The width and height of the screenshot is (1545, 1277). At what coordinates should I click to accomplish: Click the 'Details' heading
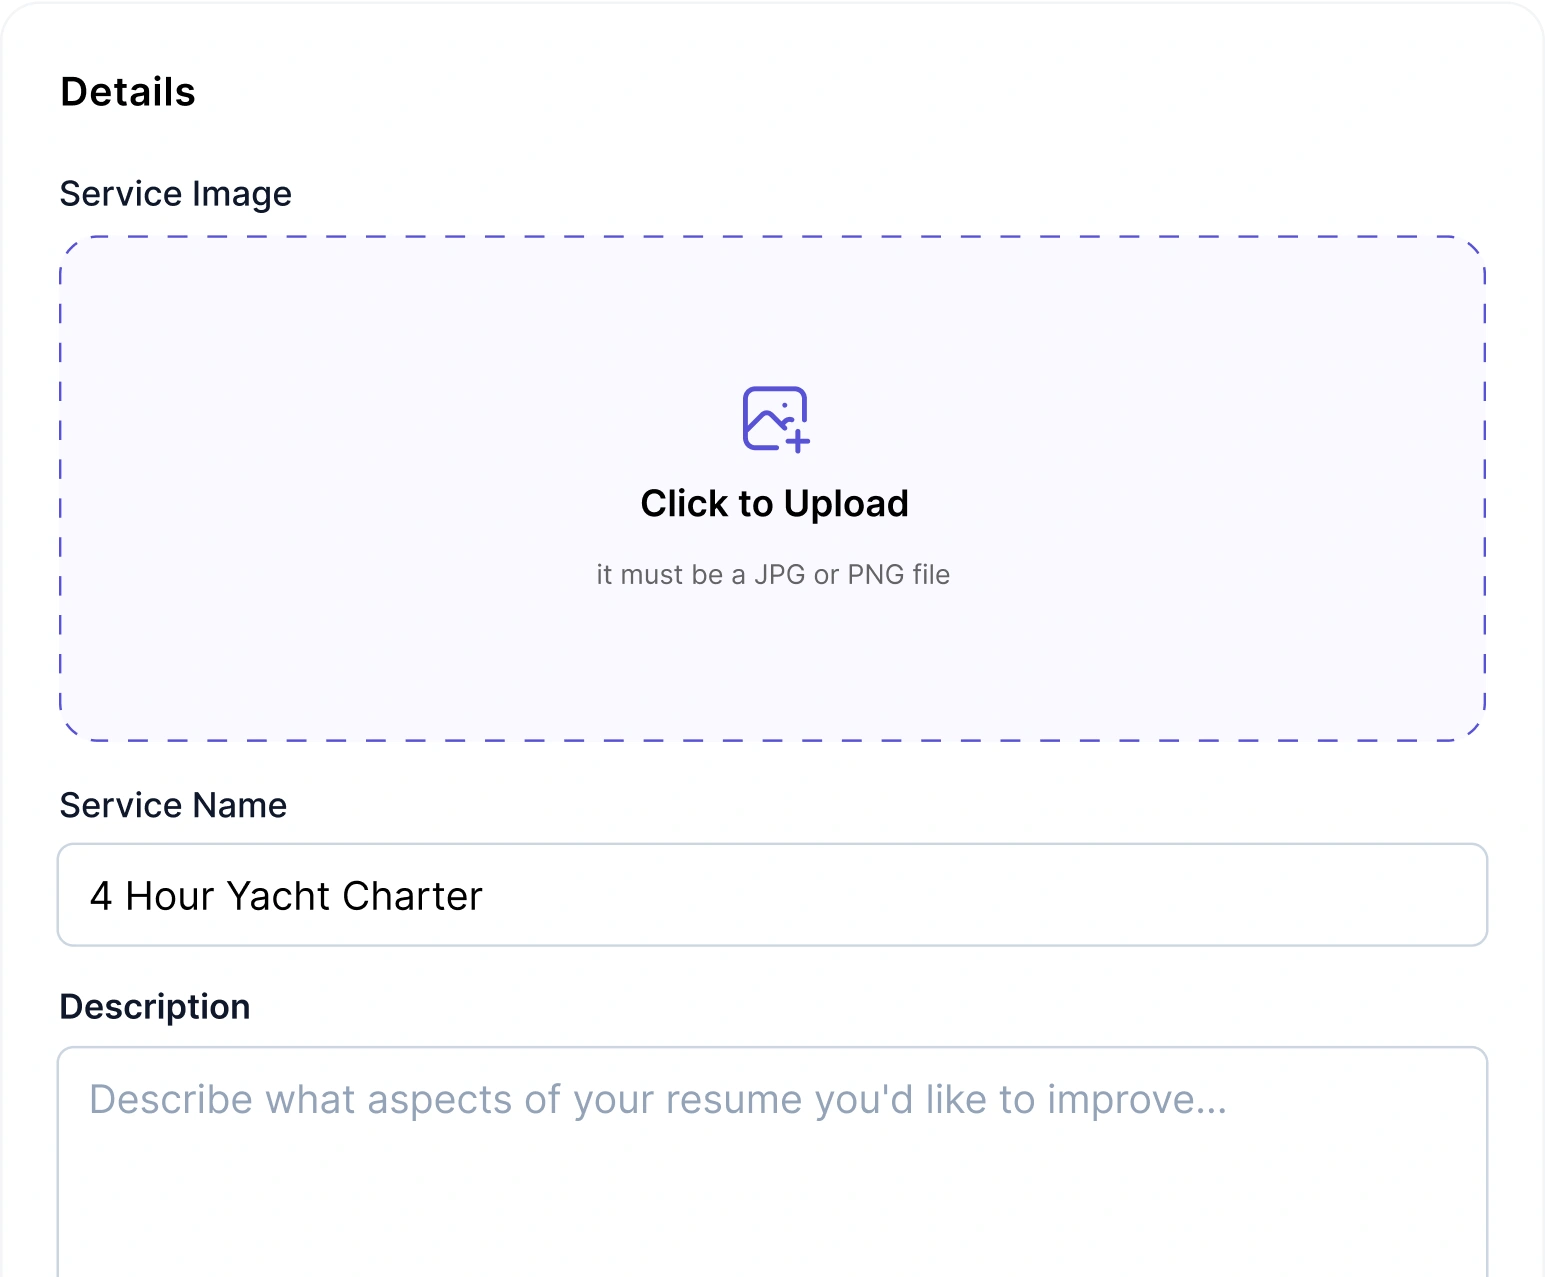(128, 91)
